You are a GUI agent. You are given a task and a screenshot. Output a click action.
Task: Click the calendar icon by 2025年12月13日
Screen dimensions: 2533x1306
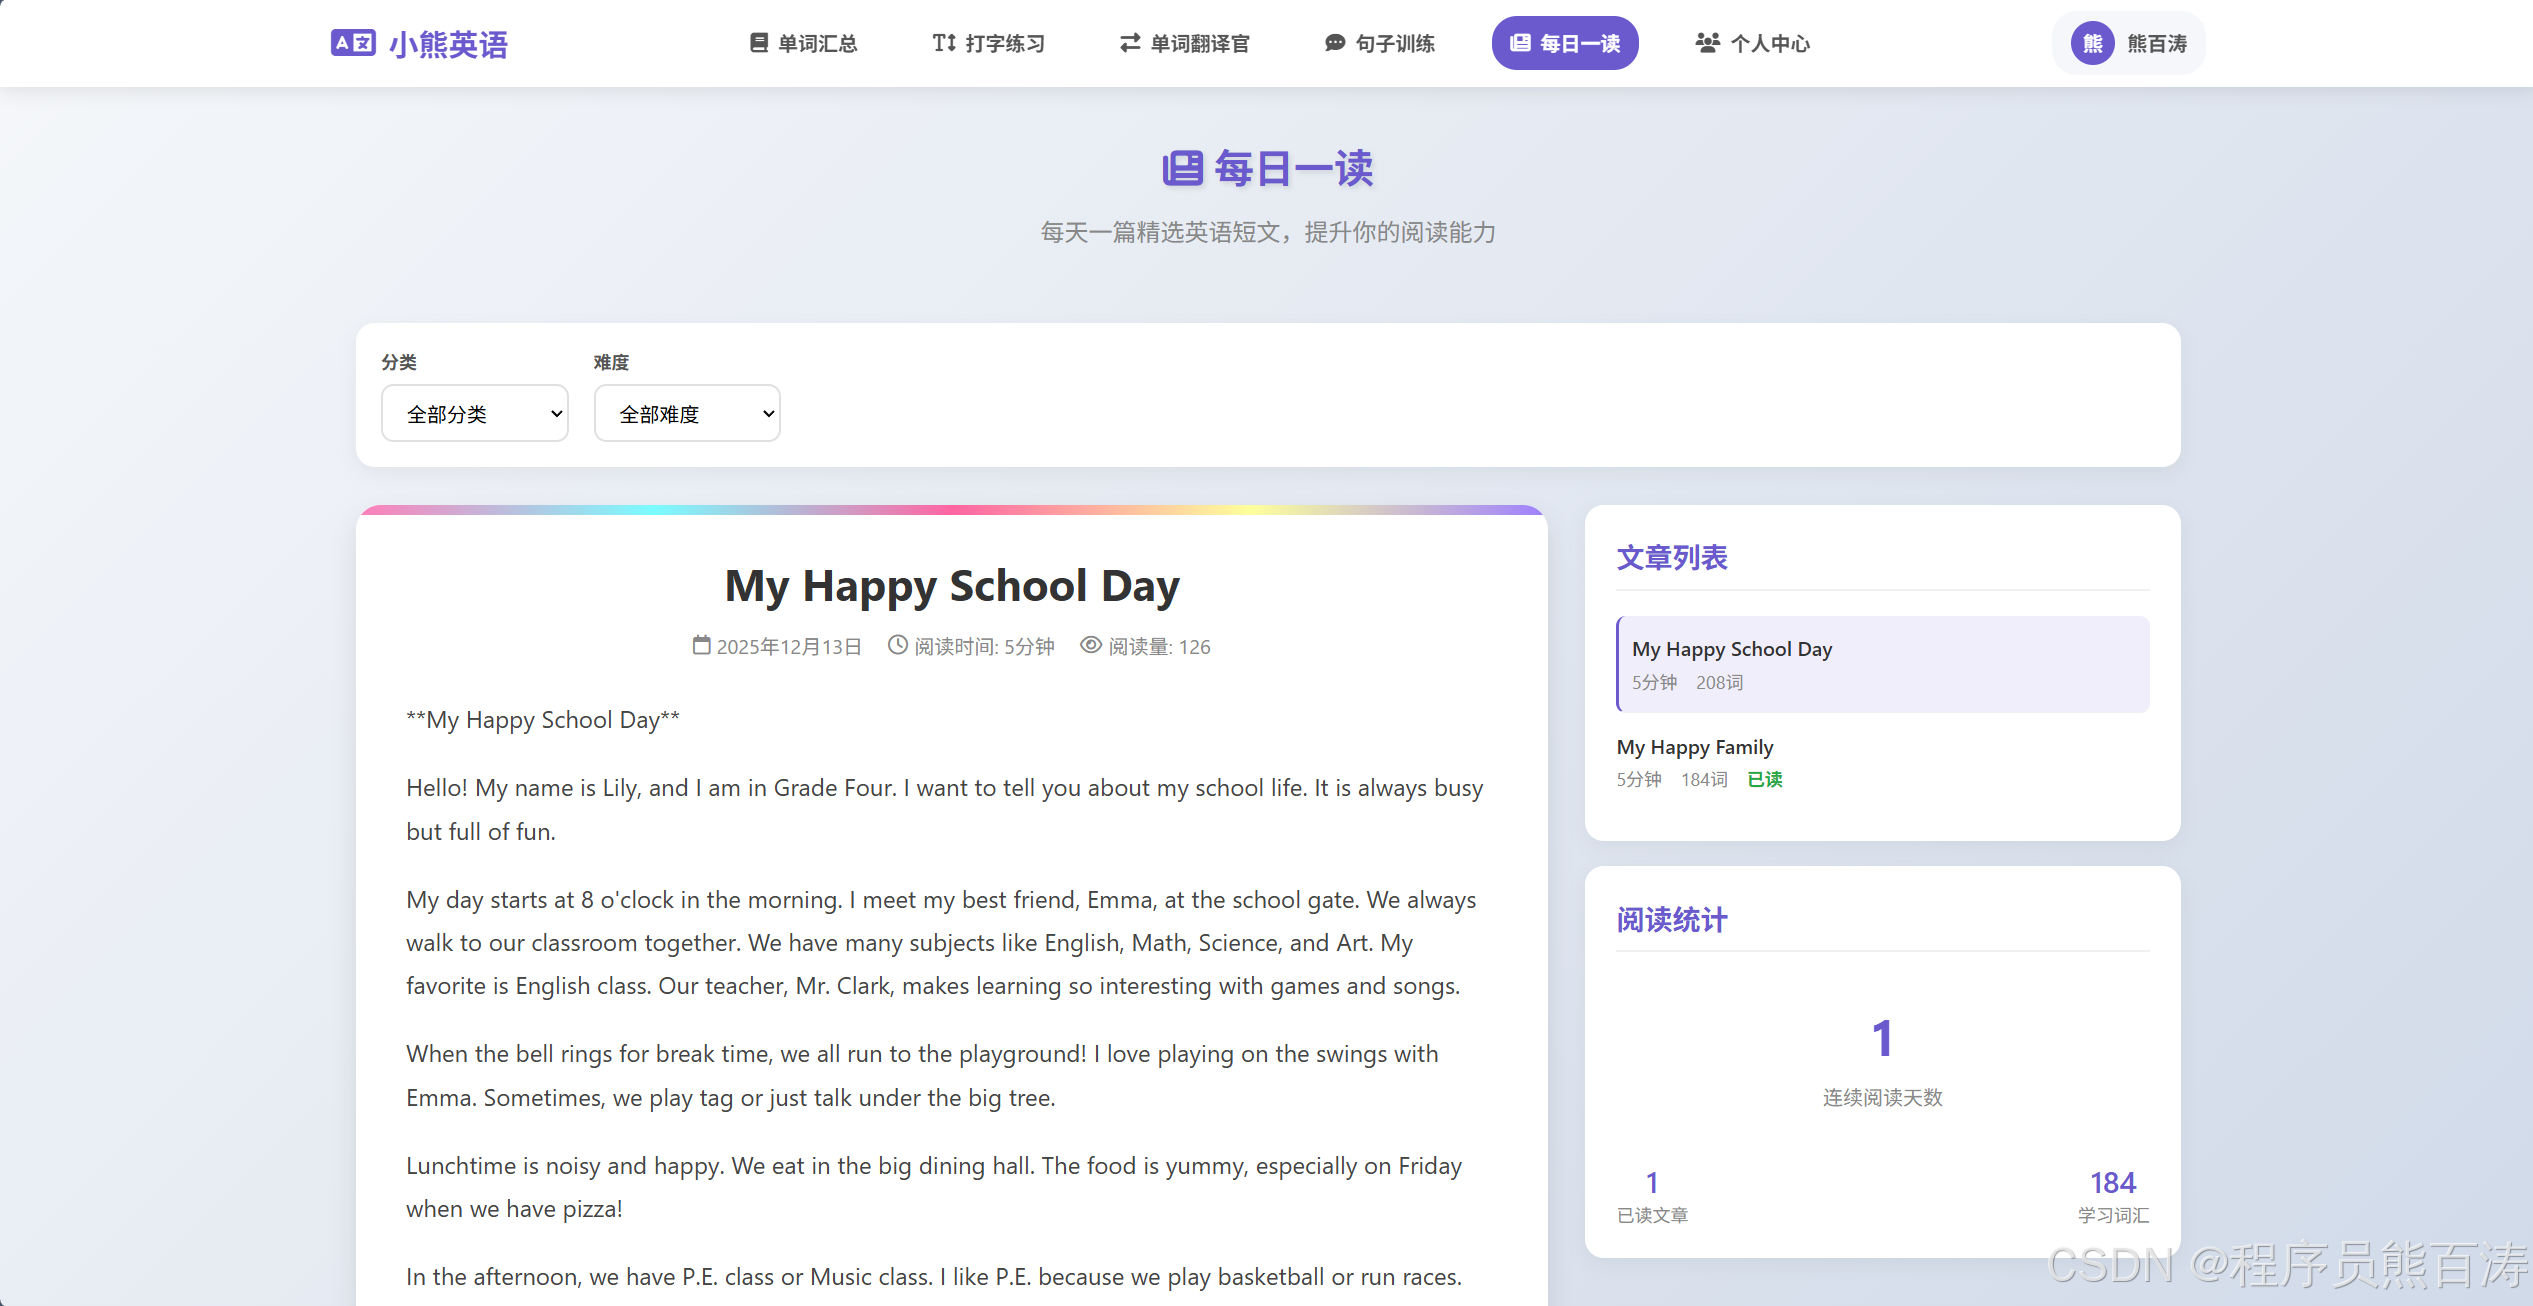click(702, 645)
